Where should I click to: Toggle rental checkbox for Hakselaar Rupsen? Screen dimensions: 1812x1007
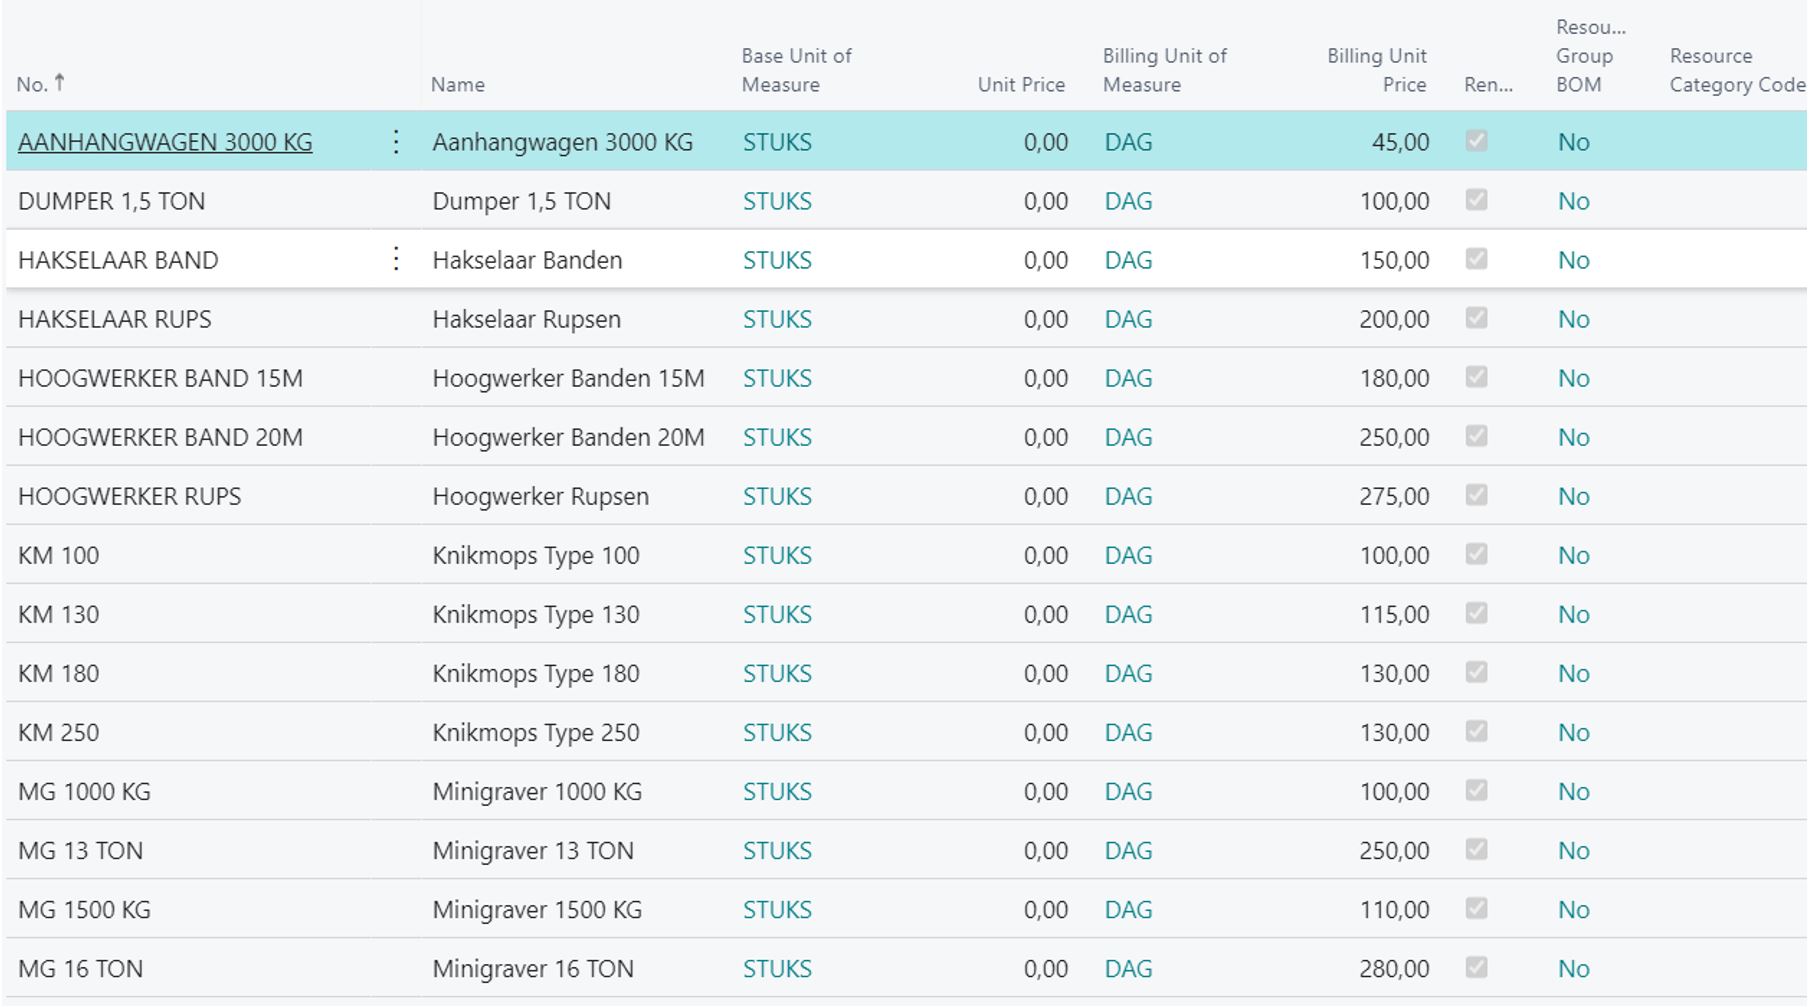point(1476,318)
